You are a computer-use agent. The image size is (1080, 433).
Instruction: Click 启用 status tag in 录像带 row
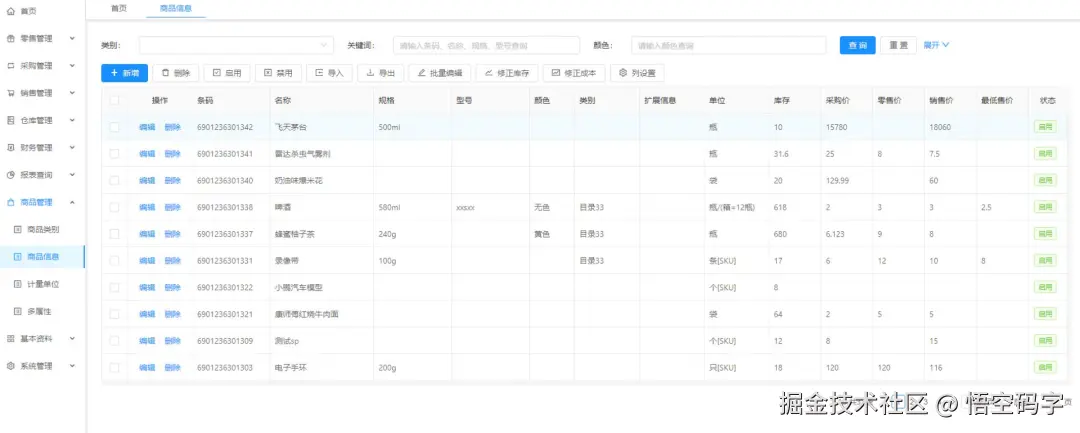pos(1045,261)
